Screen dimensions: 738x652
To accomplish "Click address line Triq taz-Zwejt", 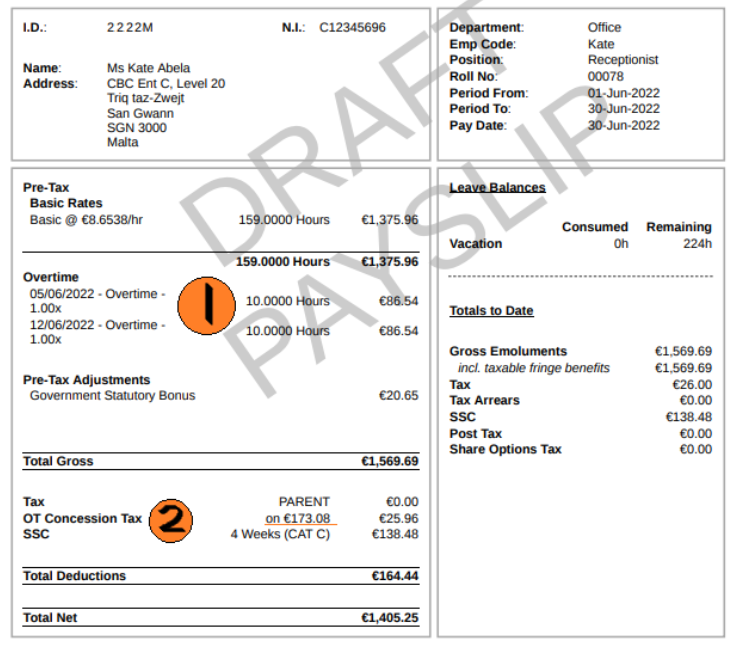I will [145, 98].
